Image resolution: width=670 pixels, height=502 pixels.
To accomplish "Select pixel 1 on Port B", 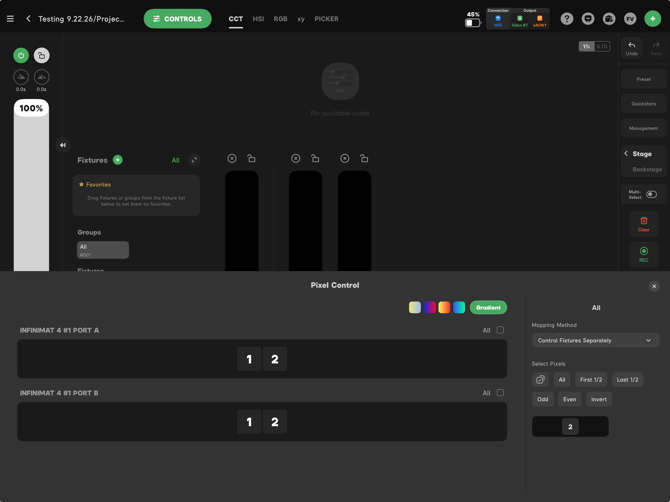I will [249, 422].
